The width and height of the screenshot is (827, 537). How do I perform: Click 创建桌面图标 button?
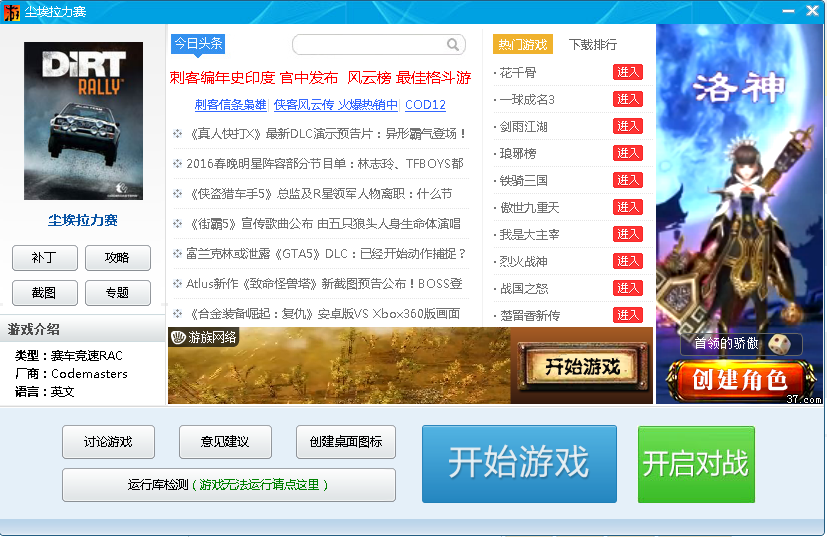click(345, 442)
